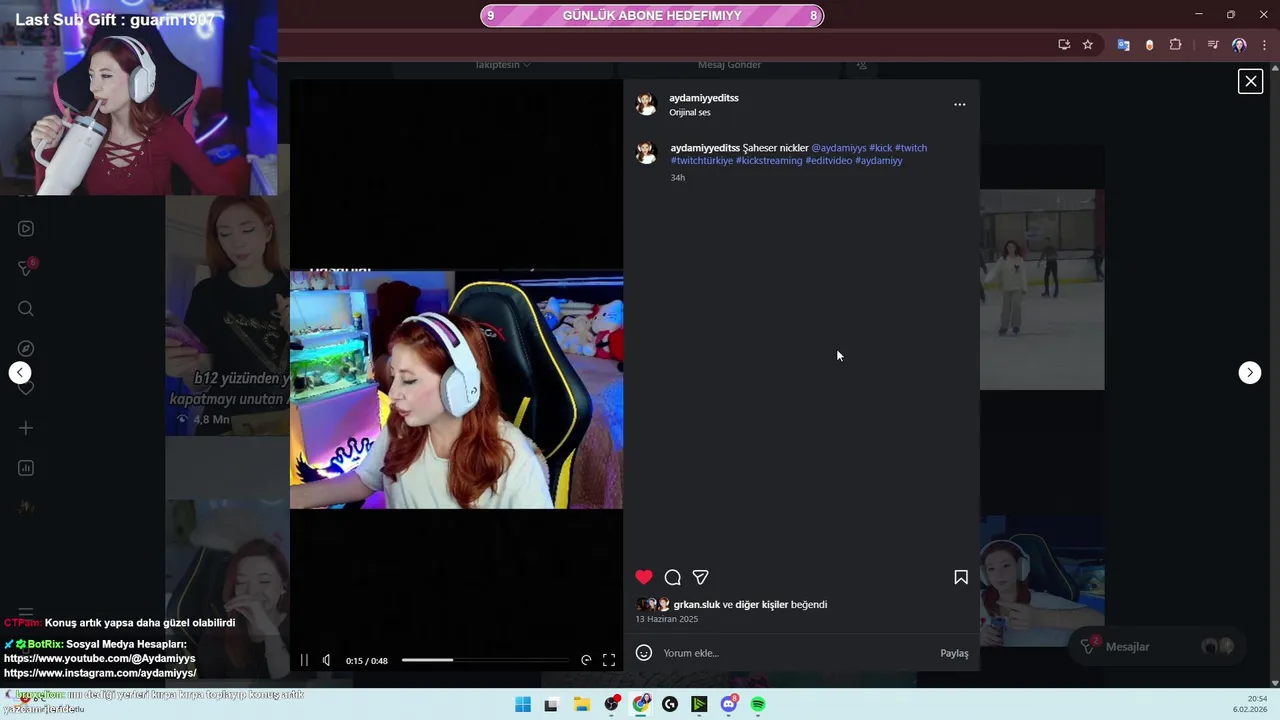The height and width of the screenshot is (720, 1280).
Task: Open the playback speed icon beside fullscreen
Action: pos(586,660)
